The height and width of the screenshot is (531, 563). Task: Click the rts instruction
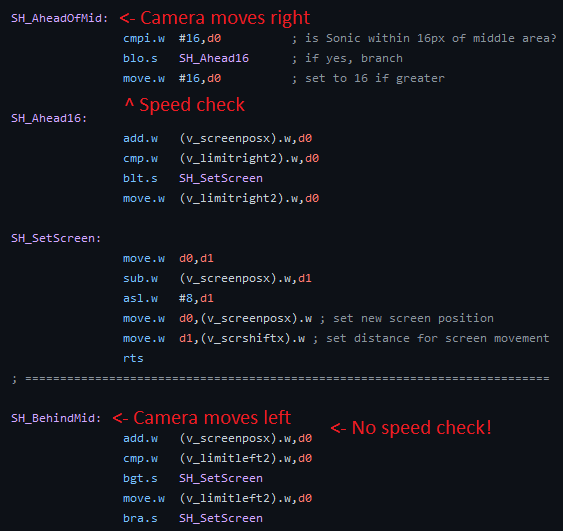(133, 358)
